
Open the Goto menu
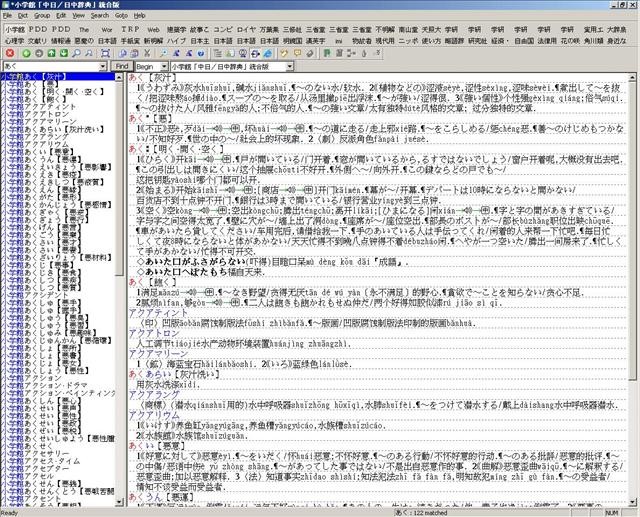[122, 16]
